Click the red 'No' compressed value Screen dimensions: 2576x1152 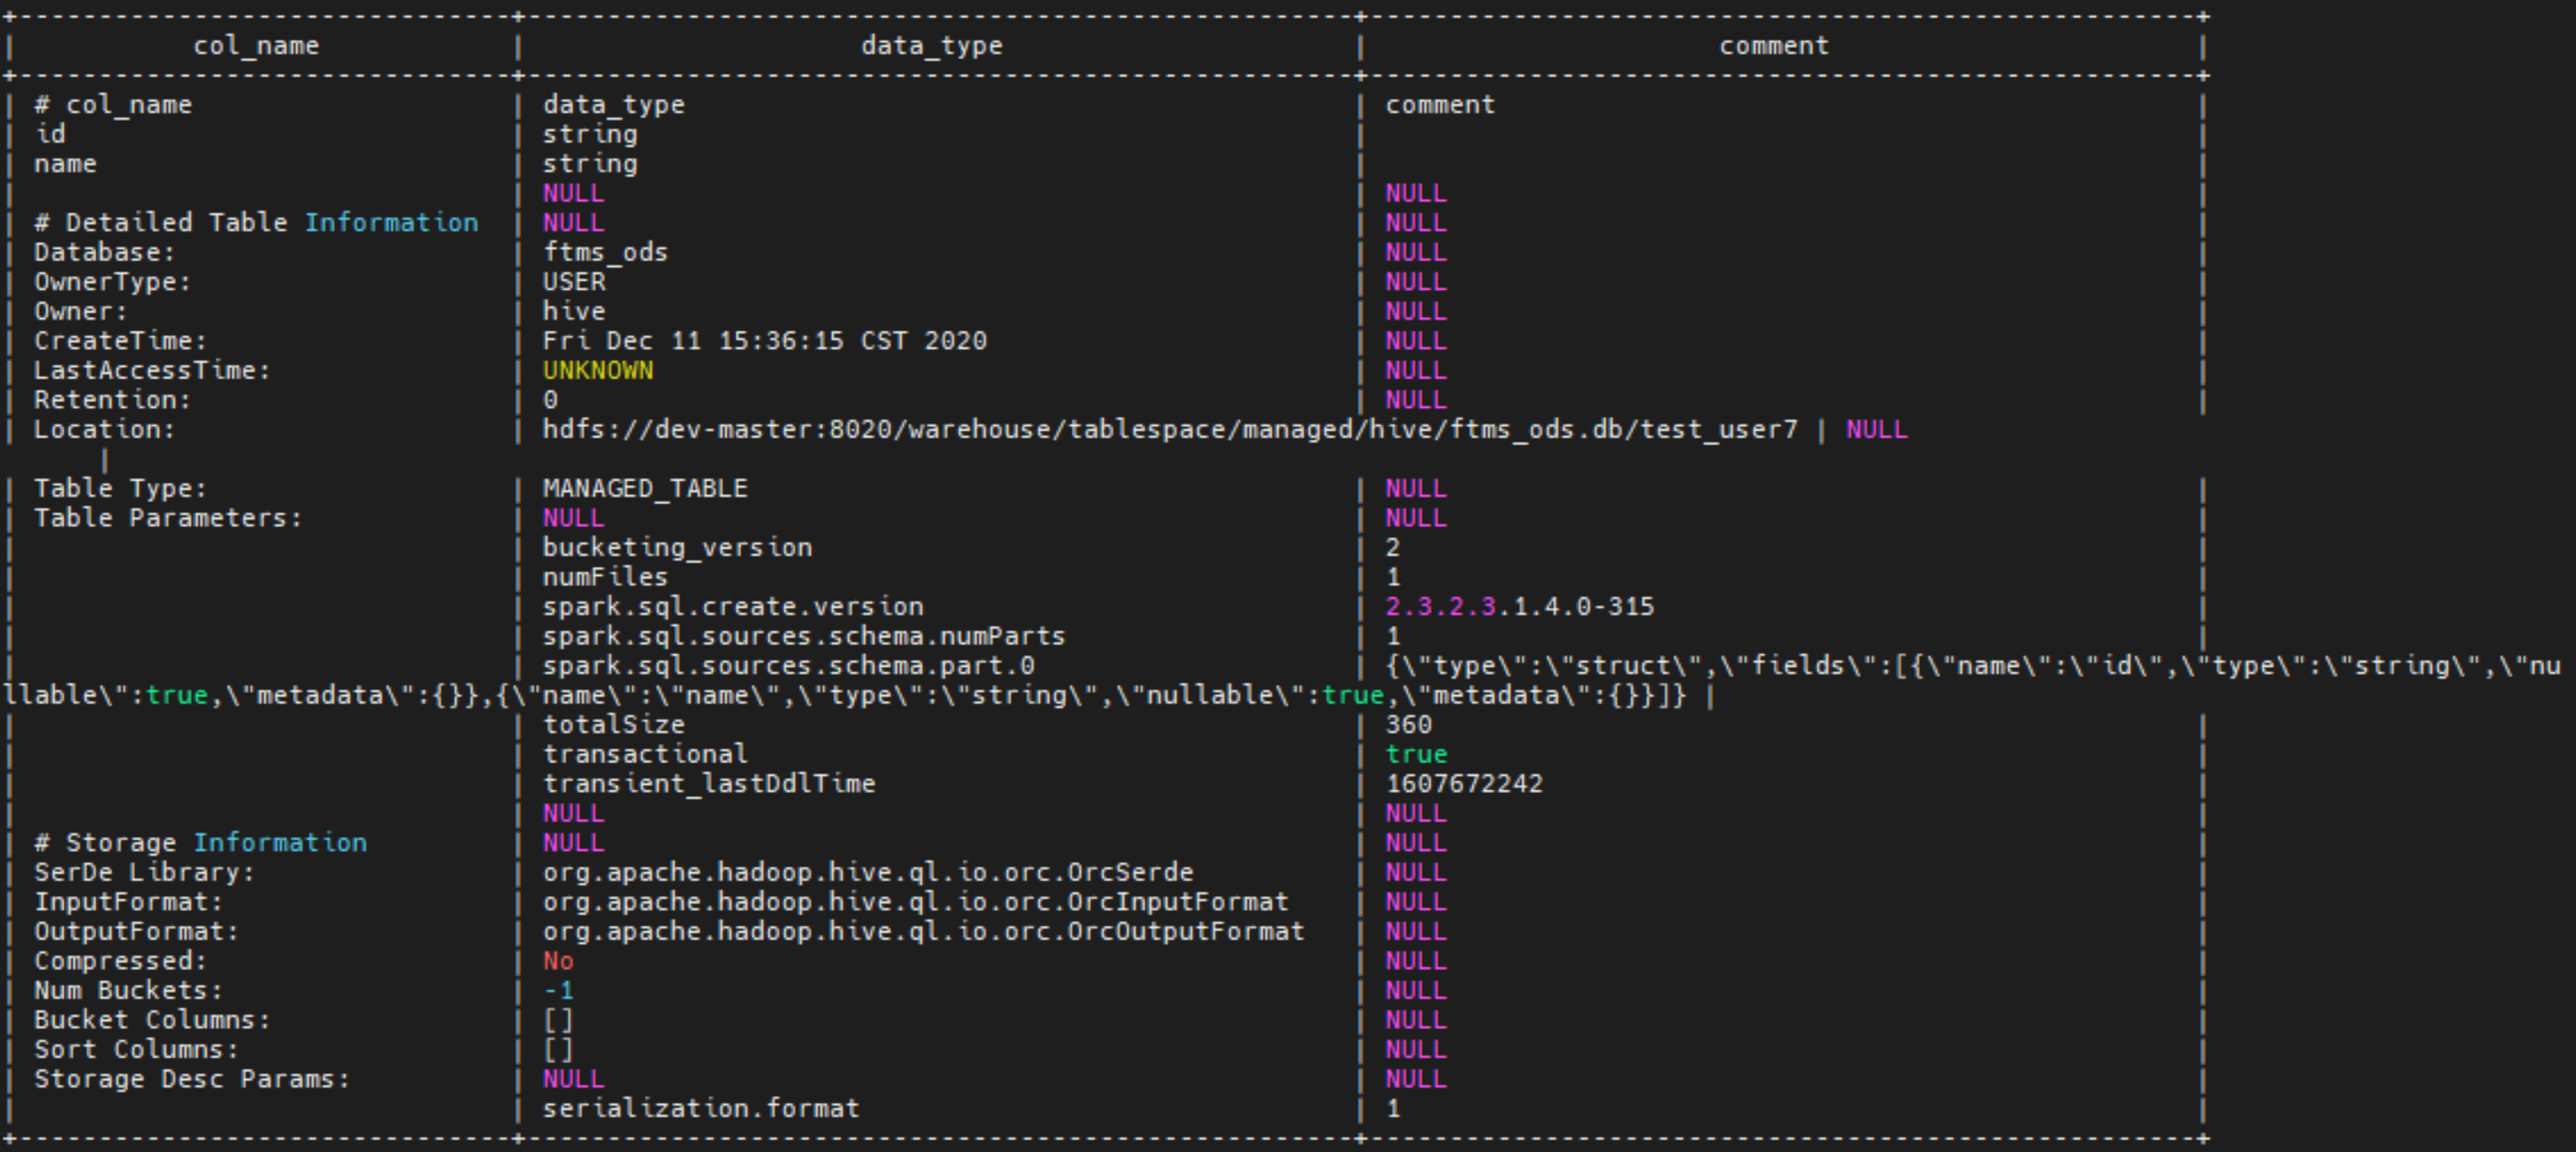point(558,961)
